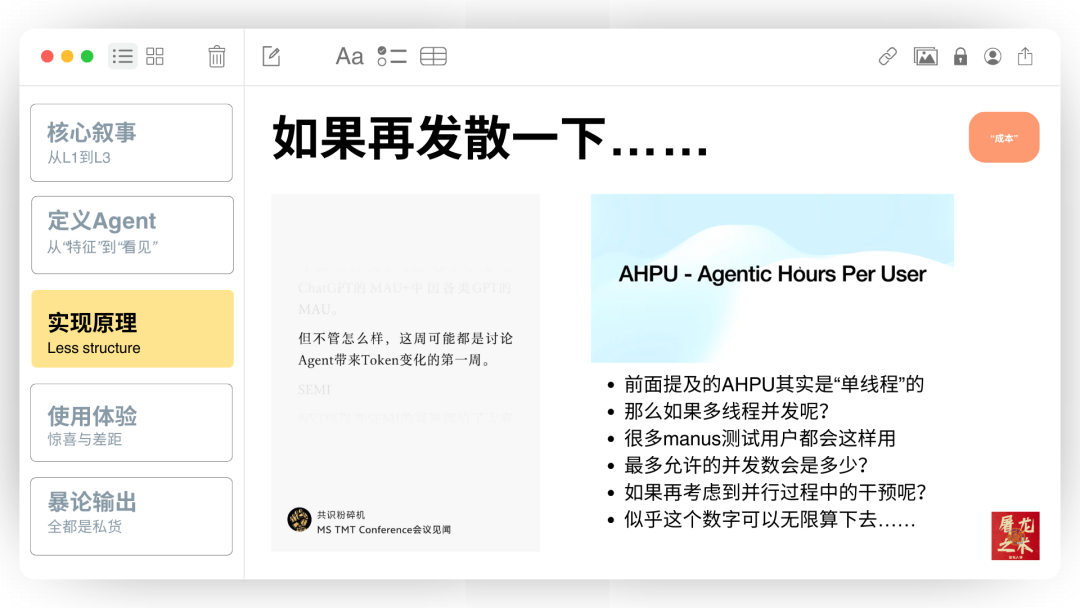Open the image picker icon
This screenshot has width=1080, height=608.
[926, 56]
